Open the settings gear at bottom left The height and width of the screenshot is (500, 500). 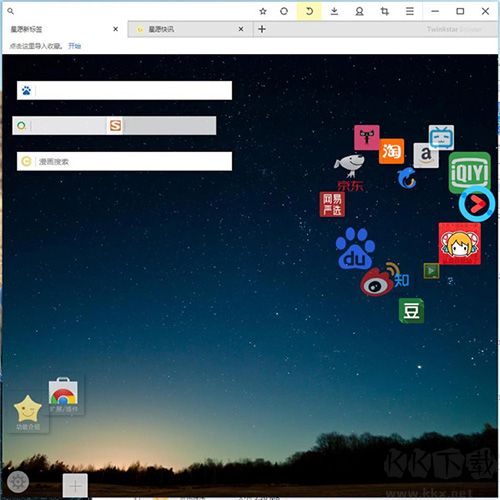click(x=18, y=482)
